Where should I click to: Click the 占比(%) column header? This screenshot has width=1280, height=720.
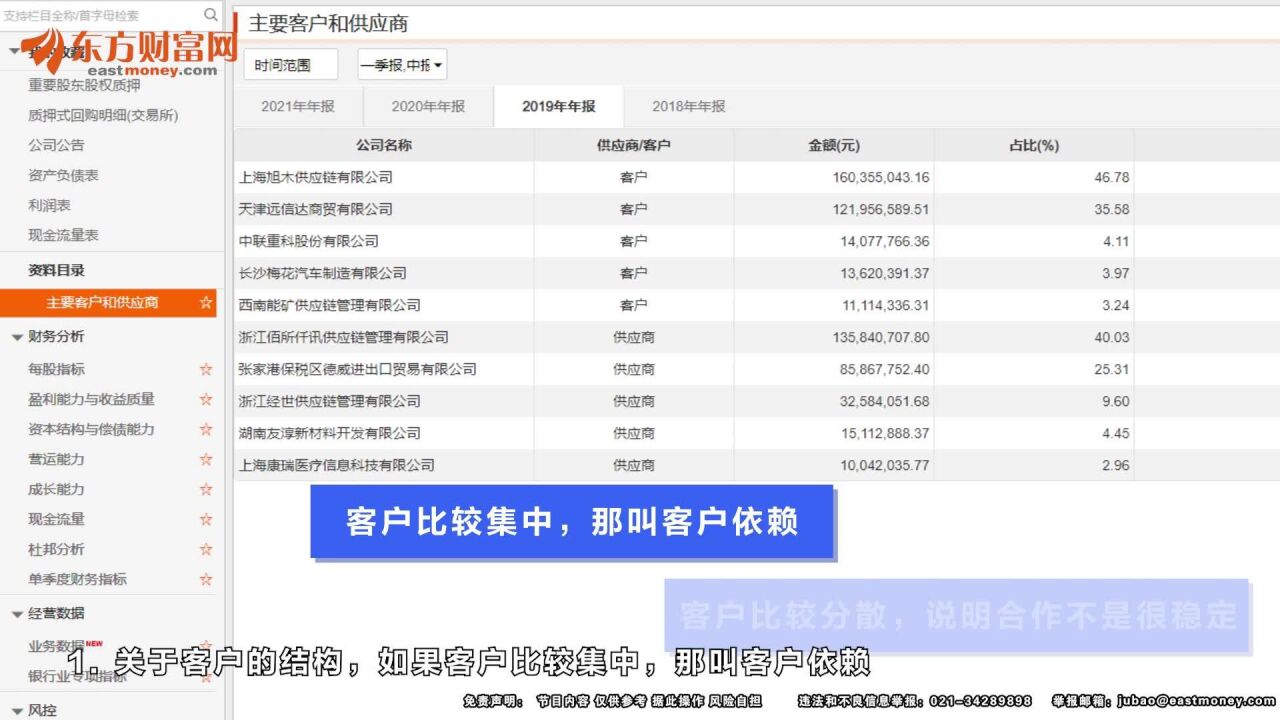(1034, 145)
